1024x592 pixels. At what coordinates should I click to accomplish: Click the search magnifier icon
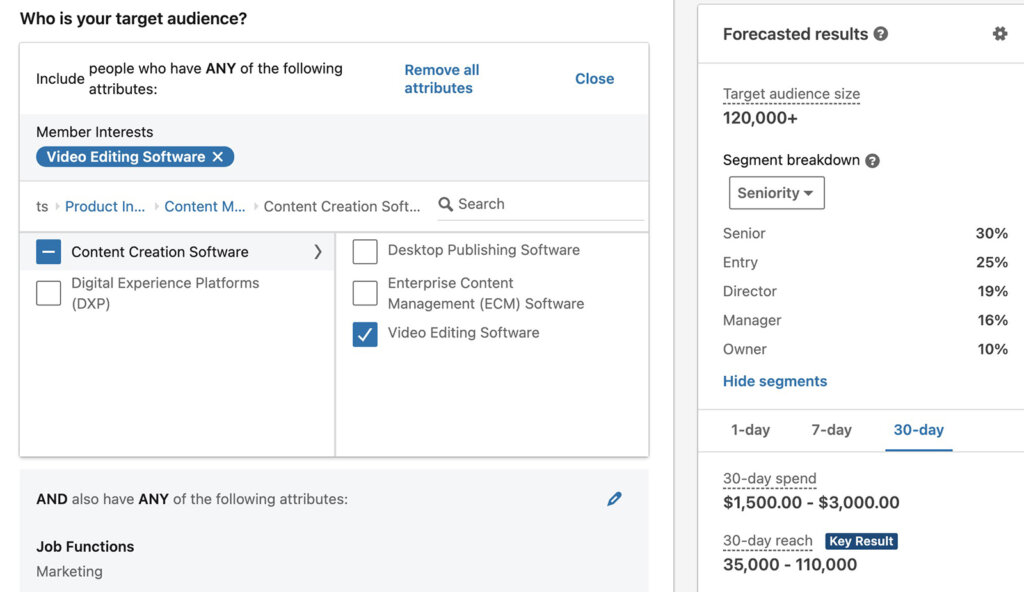click(x=445, y=204)
